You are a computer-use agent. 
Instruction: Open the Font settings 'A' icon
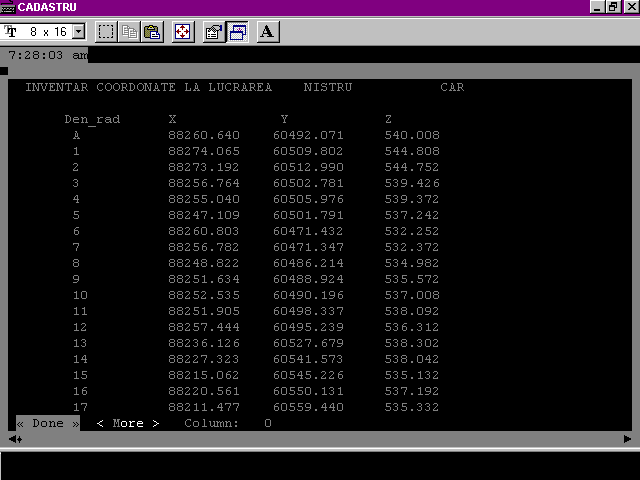267,32
